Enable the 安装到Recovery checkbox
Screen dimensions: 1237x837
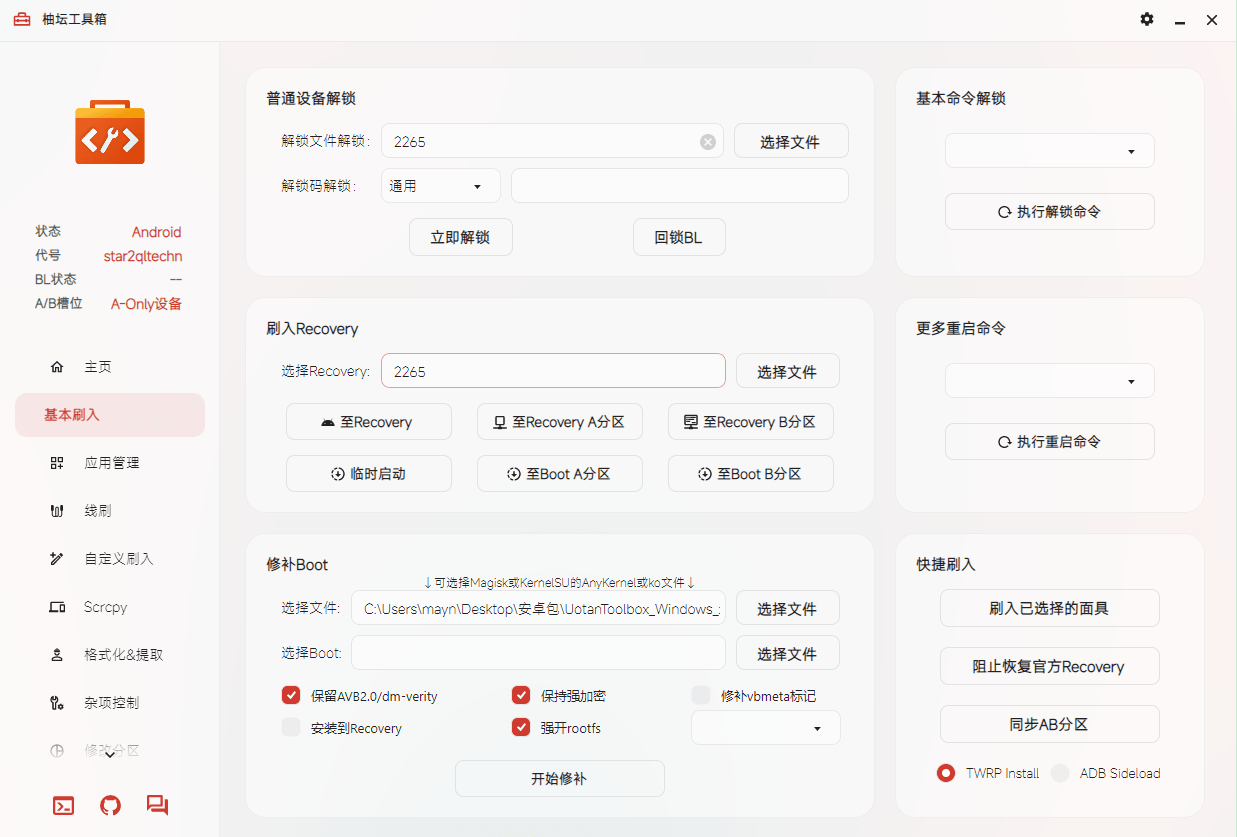(291, 728)
